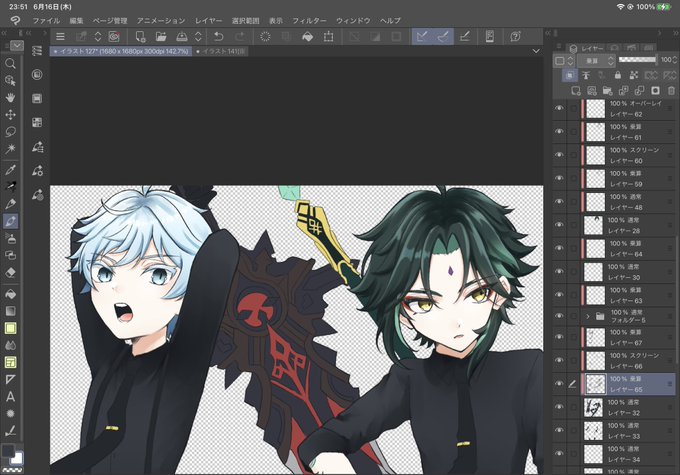Select the Lasso selection tool
This screenshot has width=680, height=475.
[x=10, y=131]
